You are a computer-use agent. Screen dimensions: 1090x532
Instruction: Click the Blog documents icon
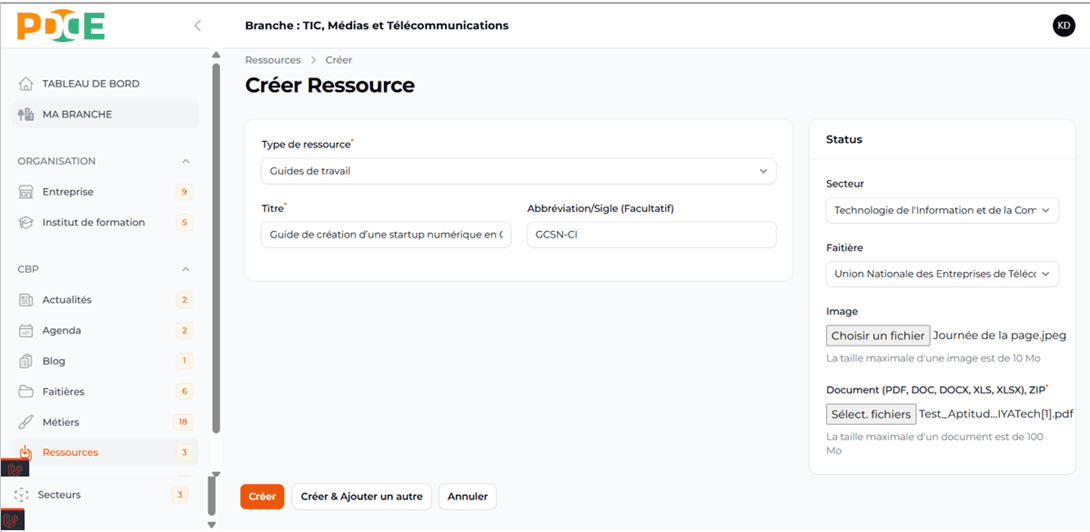tap(26, 361)
